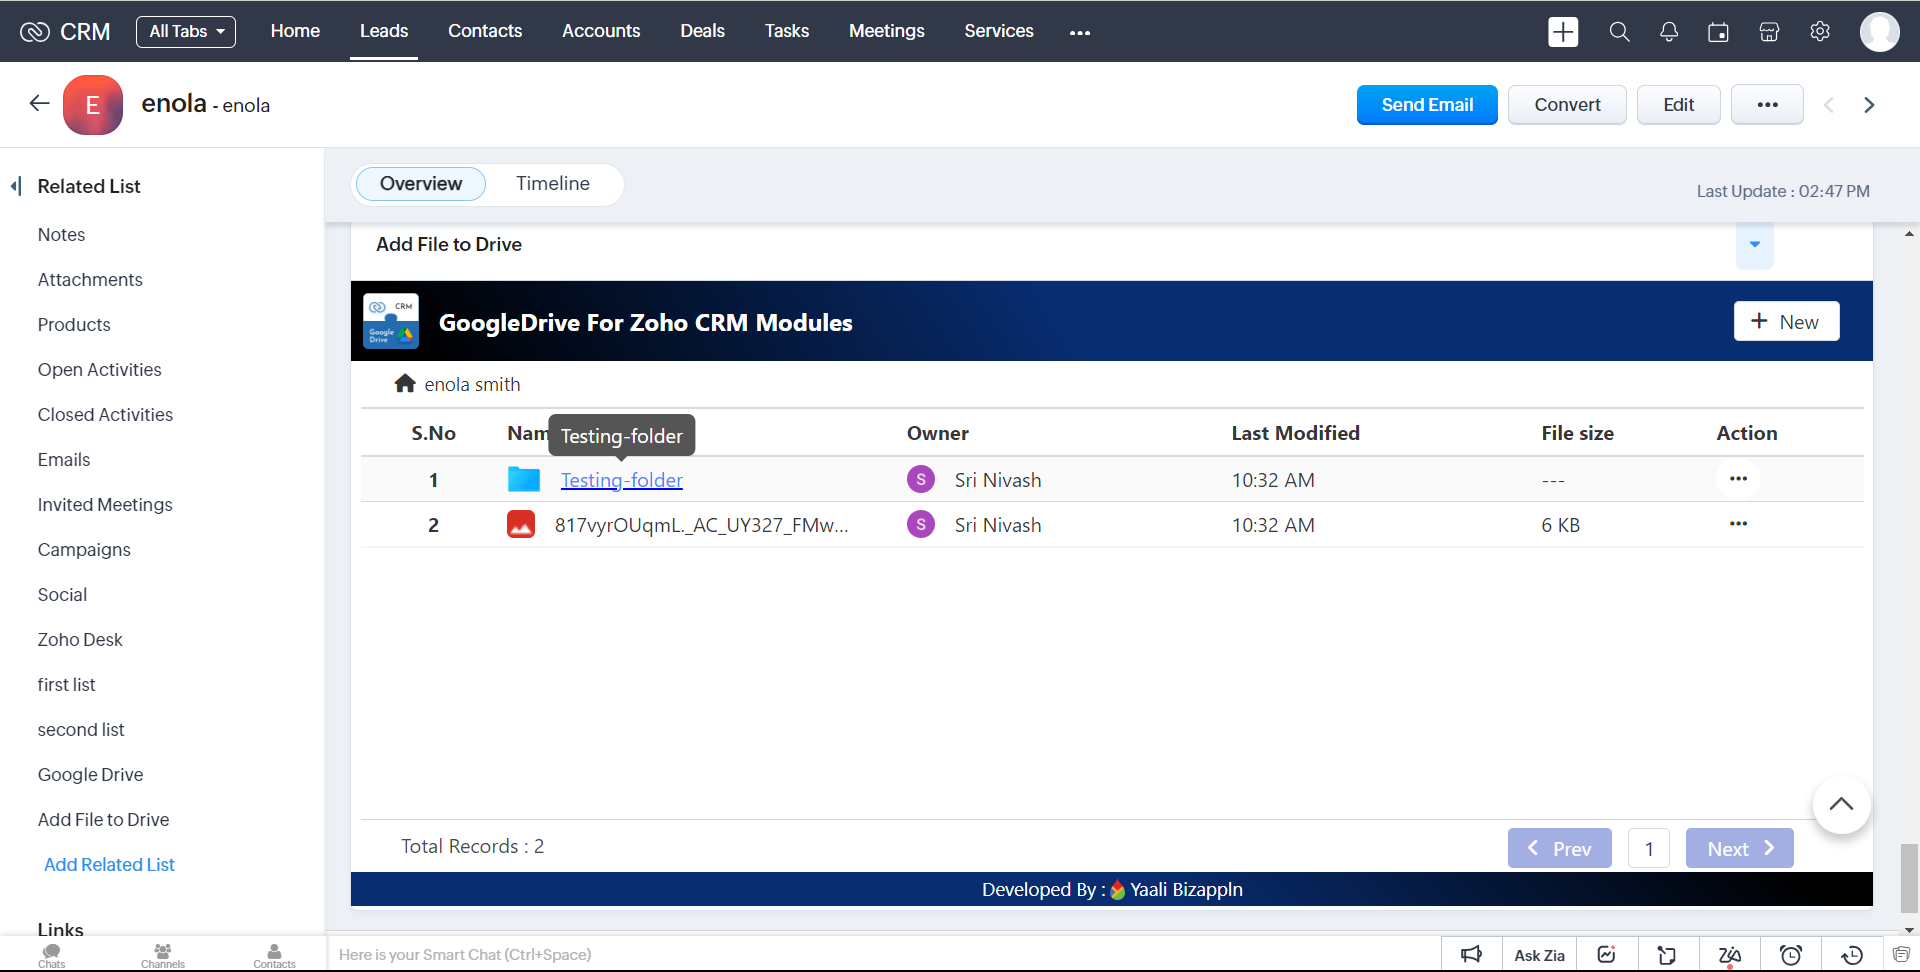
Task: Open the notifications bell icon
Action: click(1669, 32)
